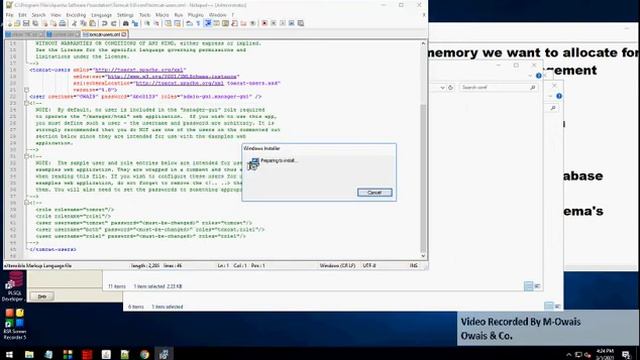Select the PLSQL Developer desktop shortcut
This screenshot has width=640, height=360.
click(x=14, y=286)
